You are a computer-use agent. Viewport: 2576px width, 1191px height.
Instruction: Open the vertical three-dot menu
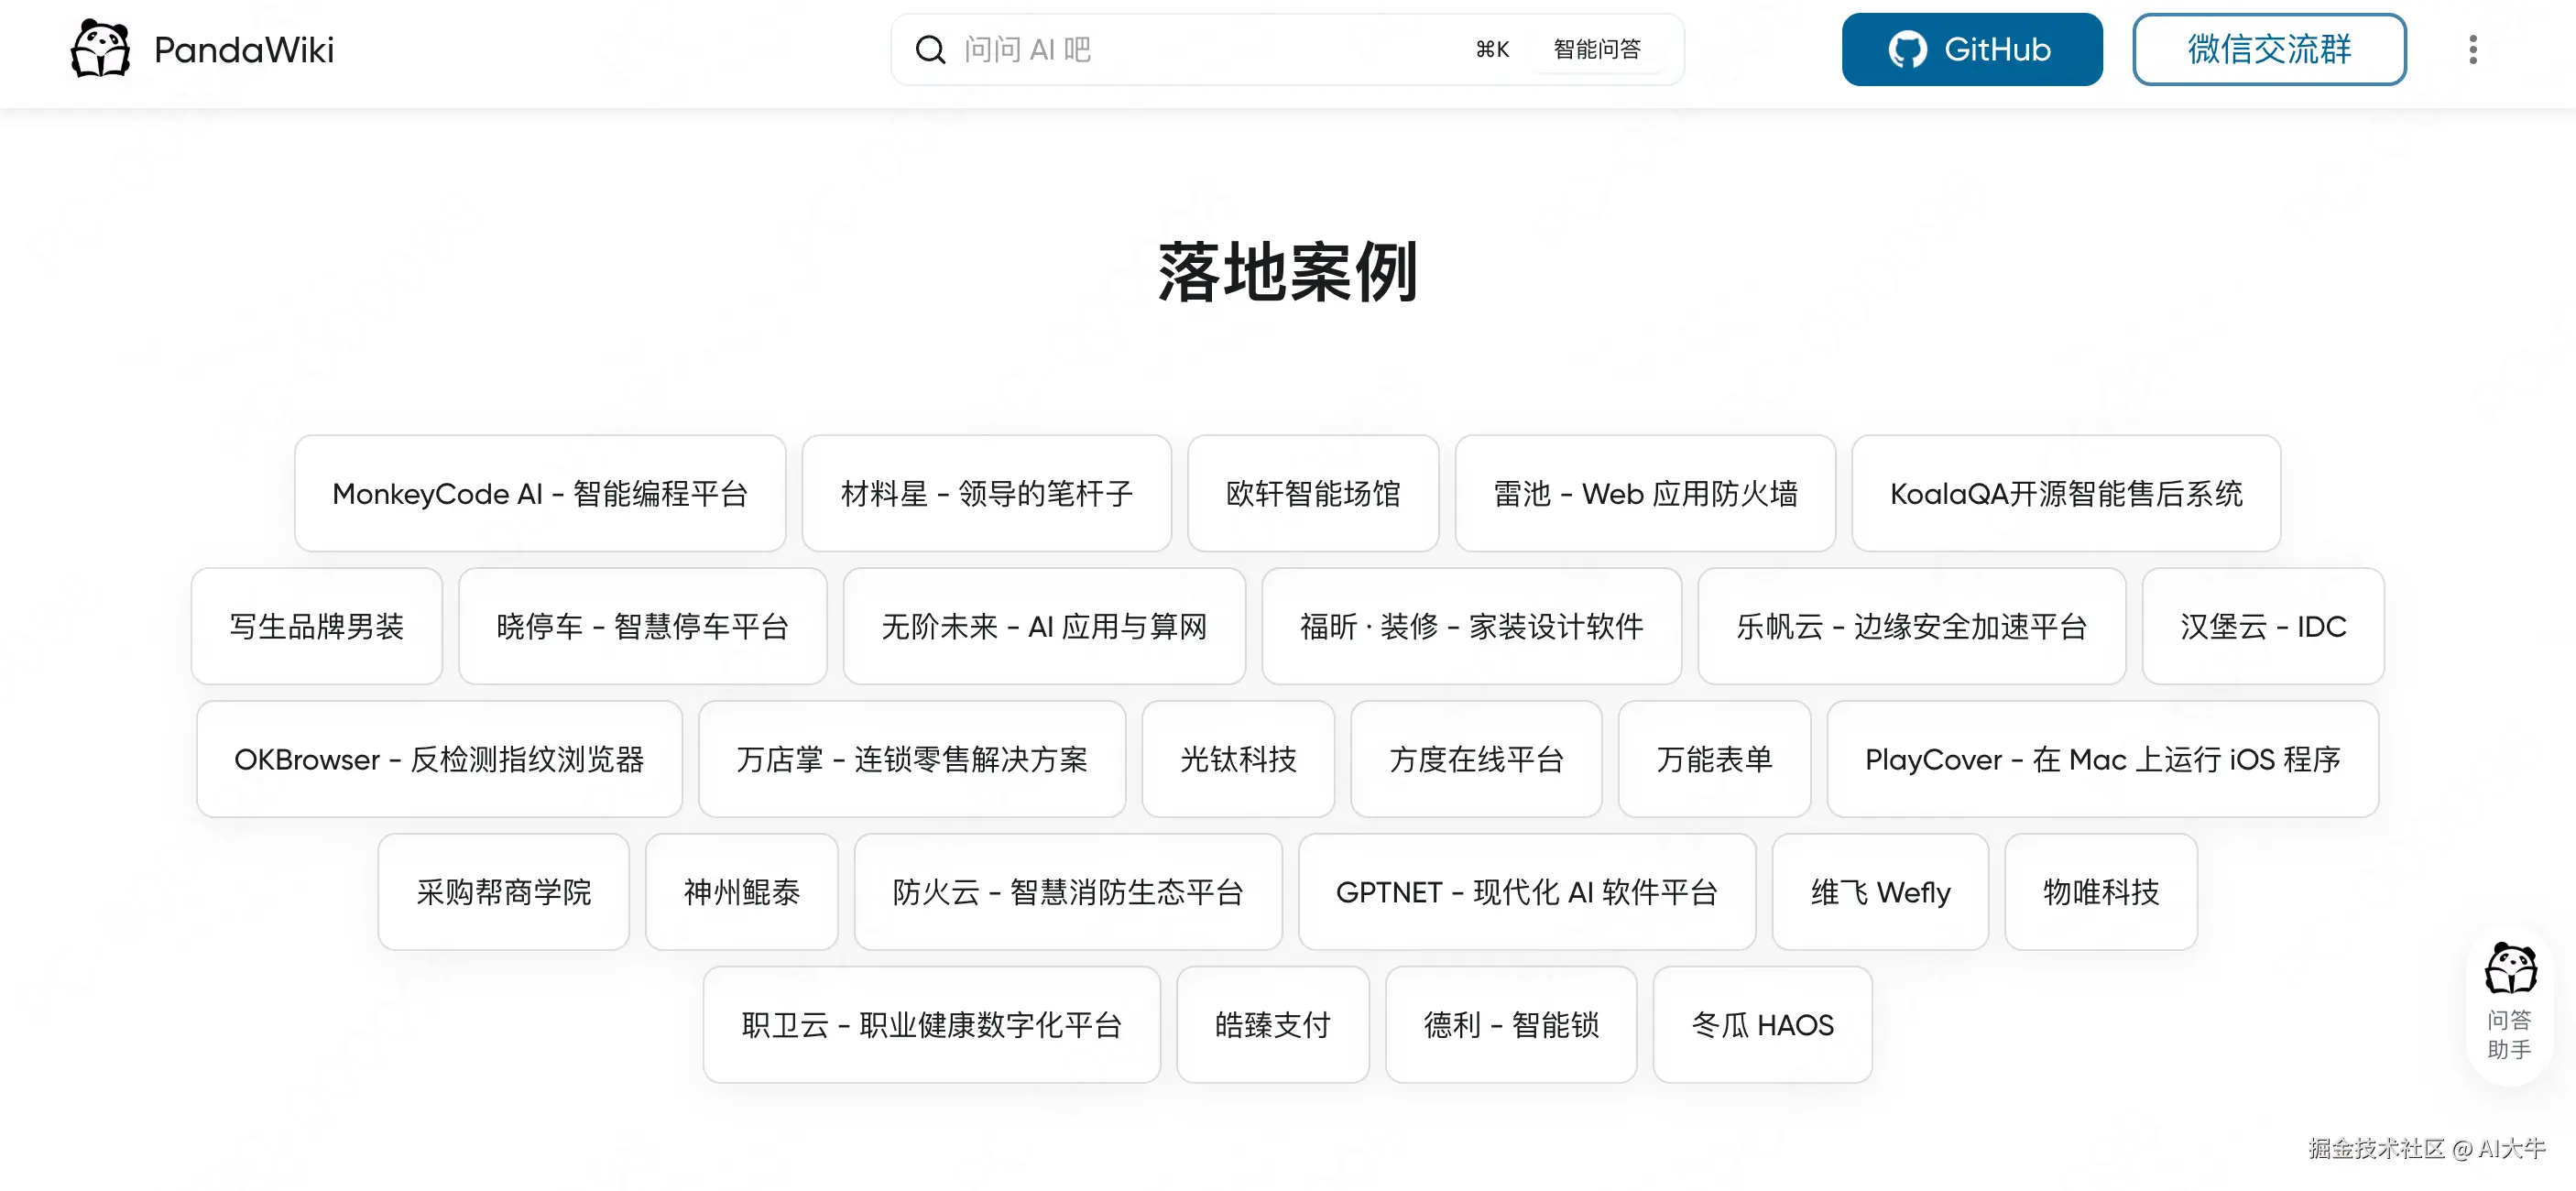coord(2472,49)
